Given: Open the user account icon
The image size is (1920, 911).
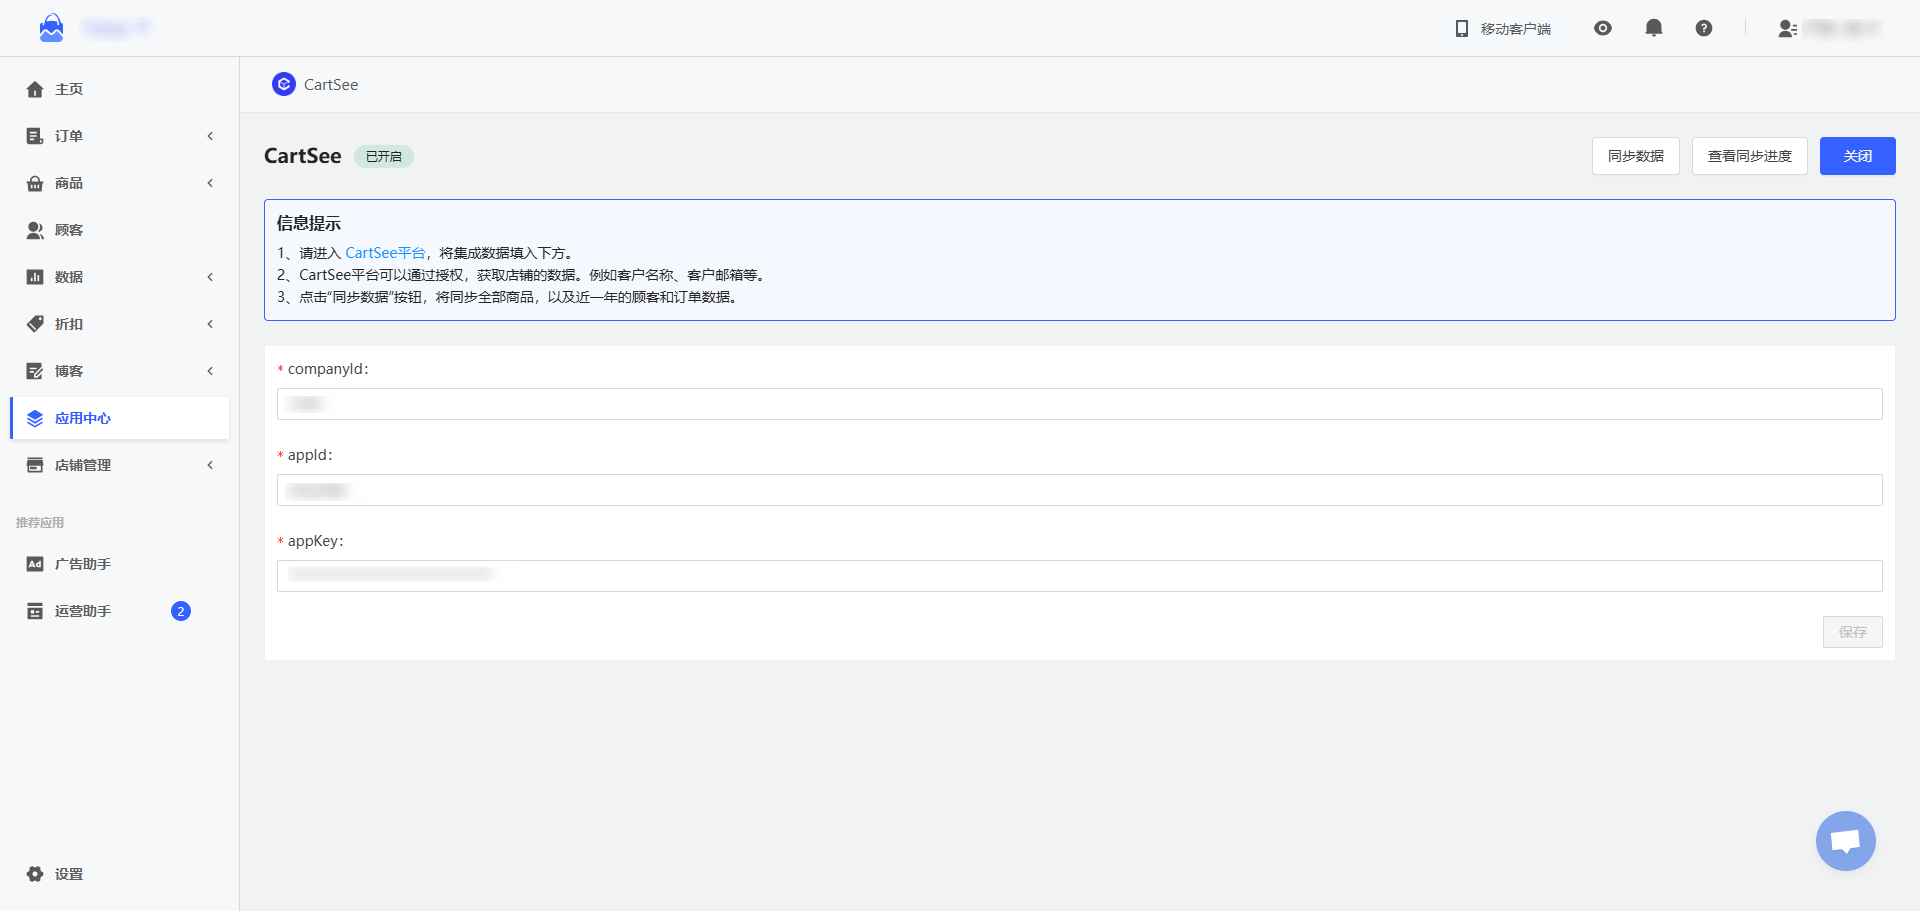Looking at the screenshot, I should [1788, 29].
